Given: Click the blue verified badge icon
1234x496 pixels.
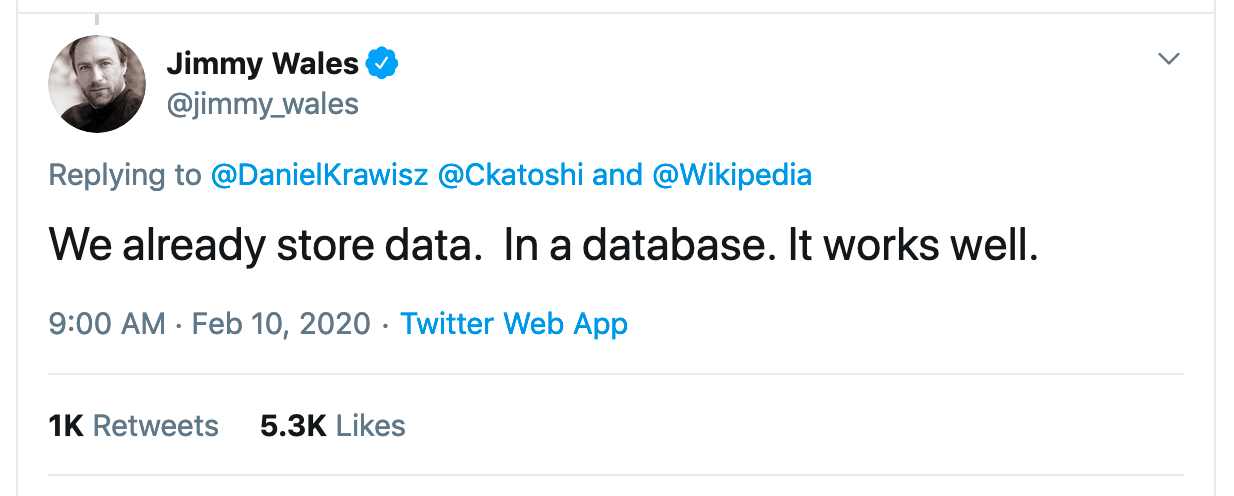Looking at the screenshot, I should [382, 65].
